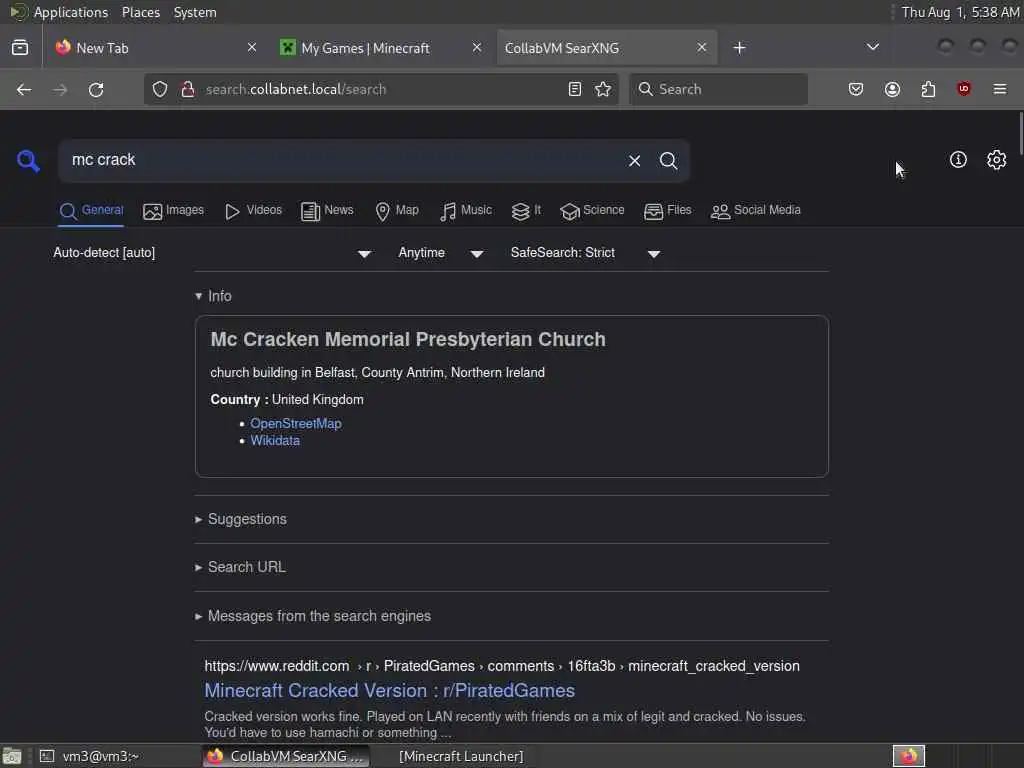Image resolution: width=1024 pixels, height=768 pixels.
Task: Open Firefox account icon
Action: point(892,89)
